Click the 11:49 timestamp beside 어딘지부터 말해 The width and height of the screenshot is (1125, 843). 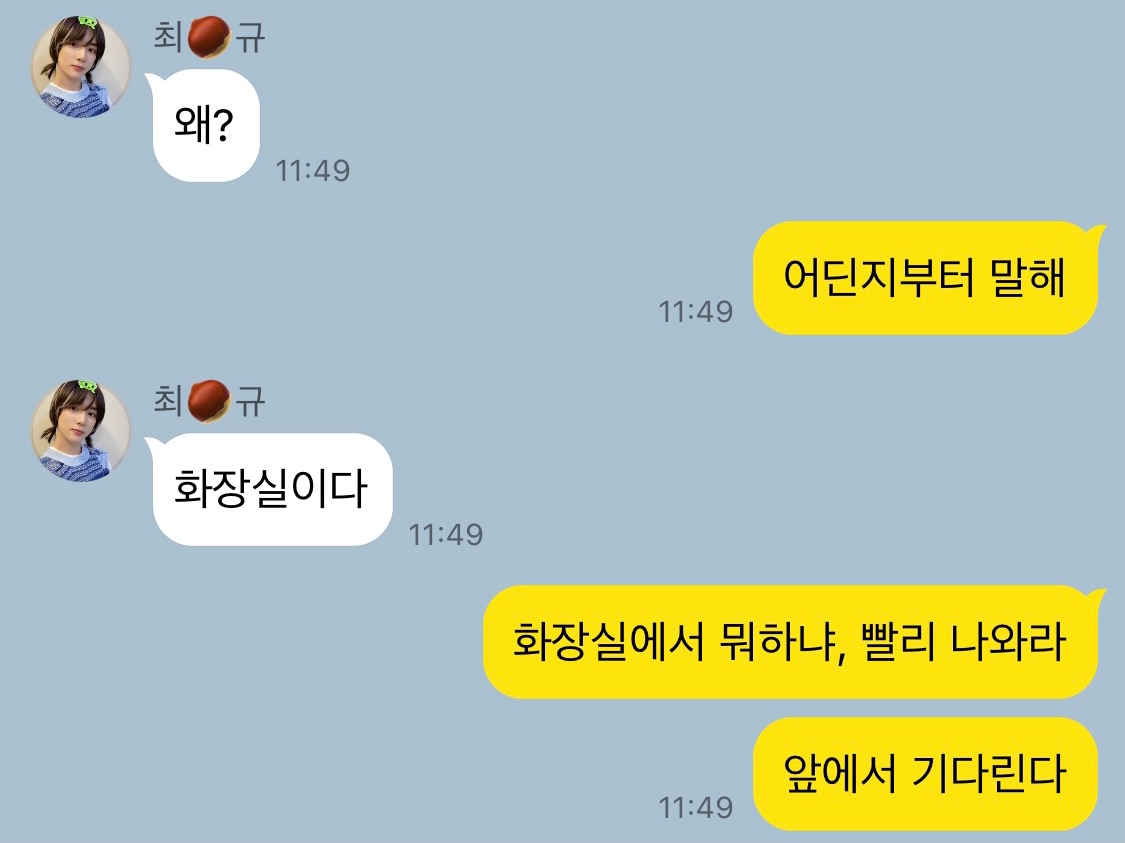(696, 311)
